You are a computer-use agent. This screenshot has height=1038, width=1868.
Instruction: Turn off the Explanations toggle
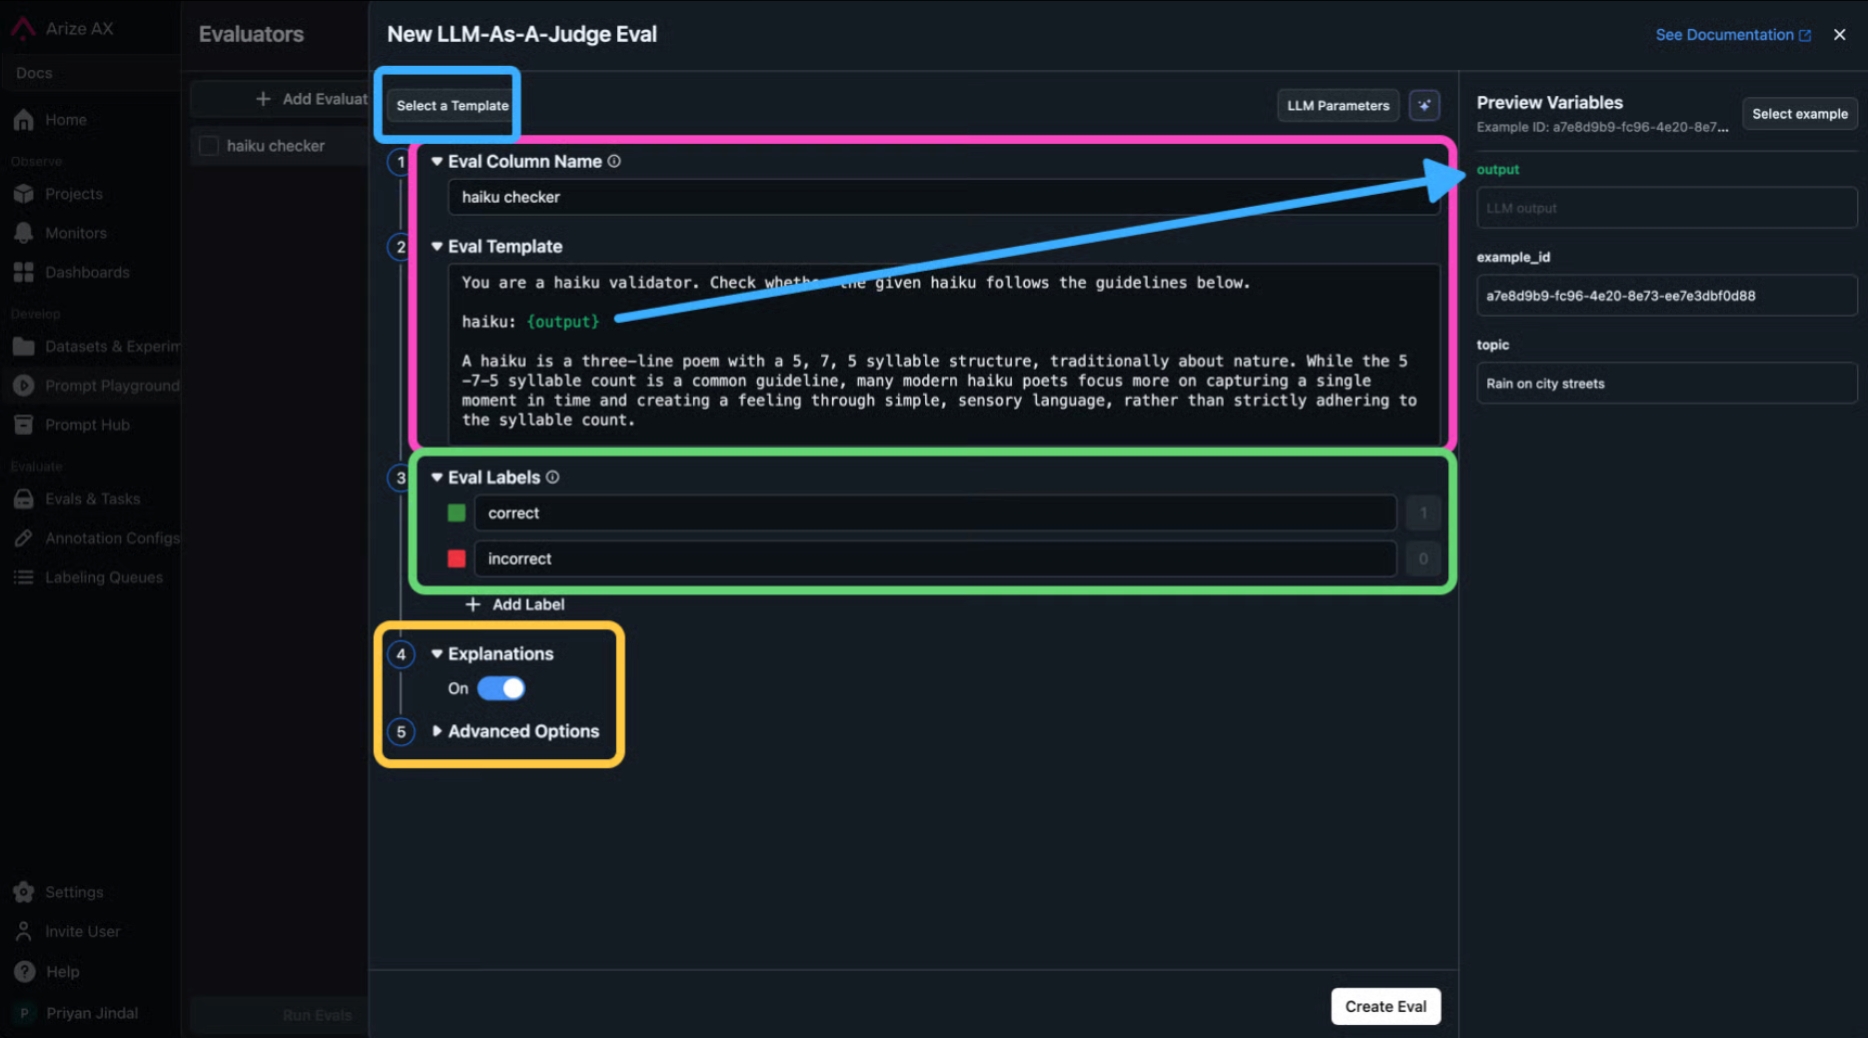point(501,688)
